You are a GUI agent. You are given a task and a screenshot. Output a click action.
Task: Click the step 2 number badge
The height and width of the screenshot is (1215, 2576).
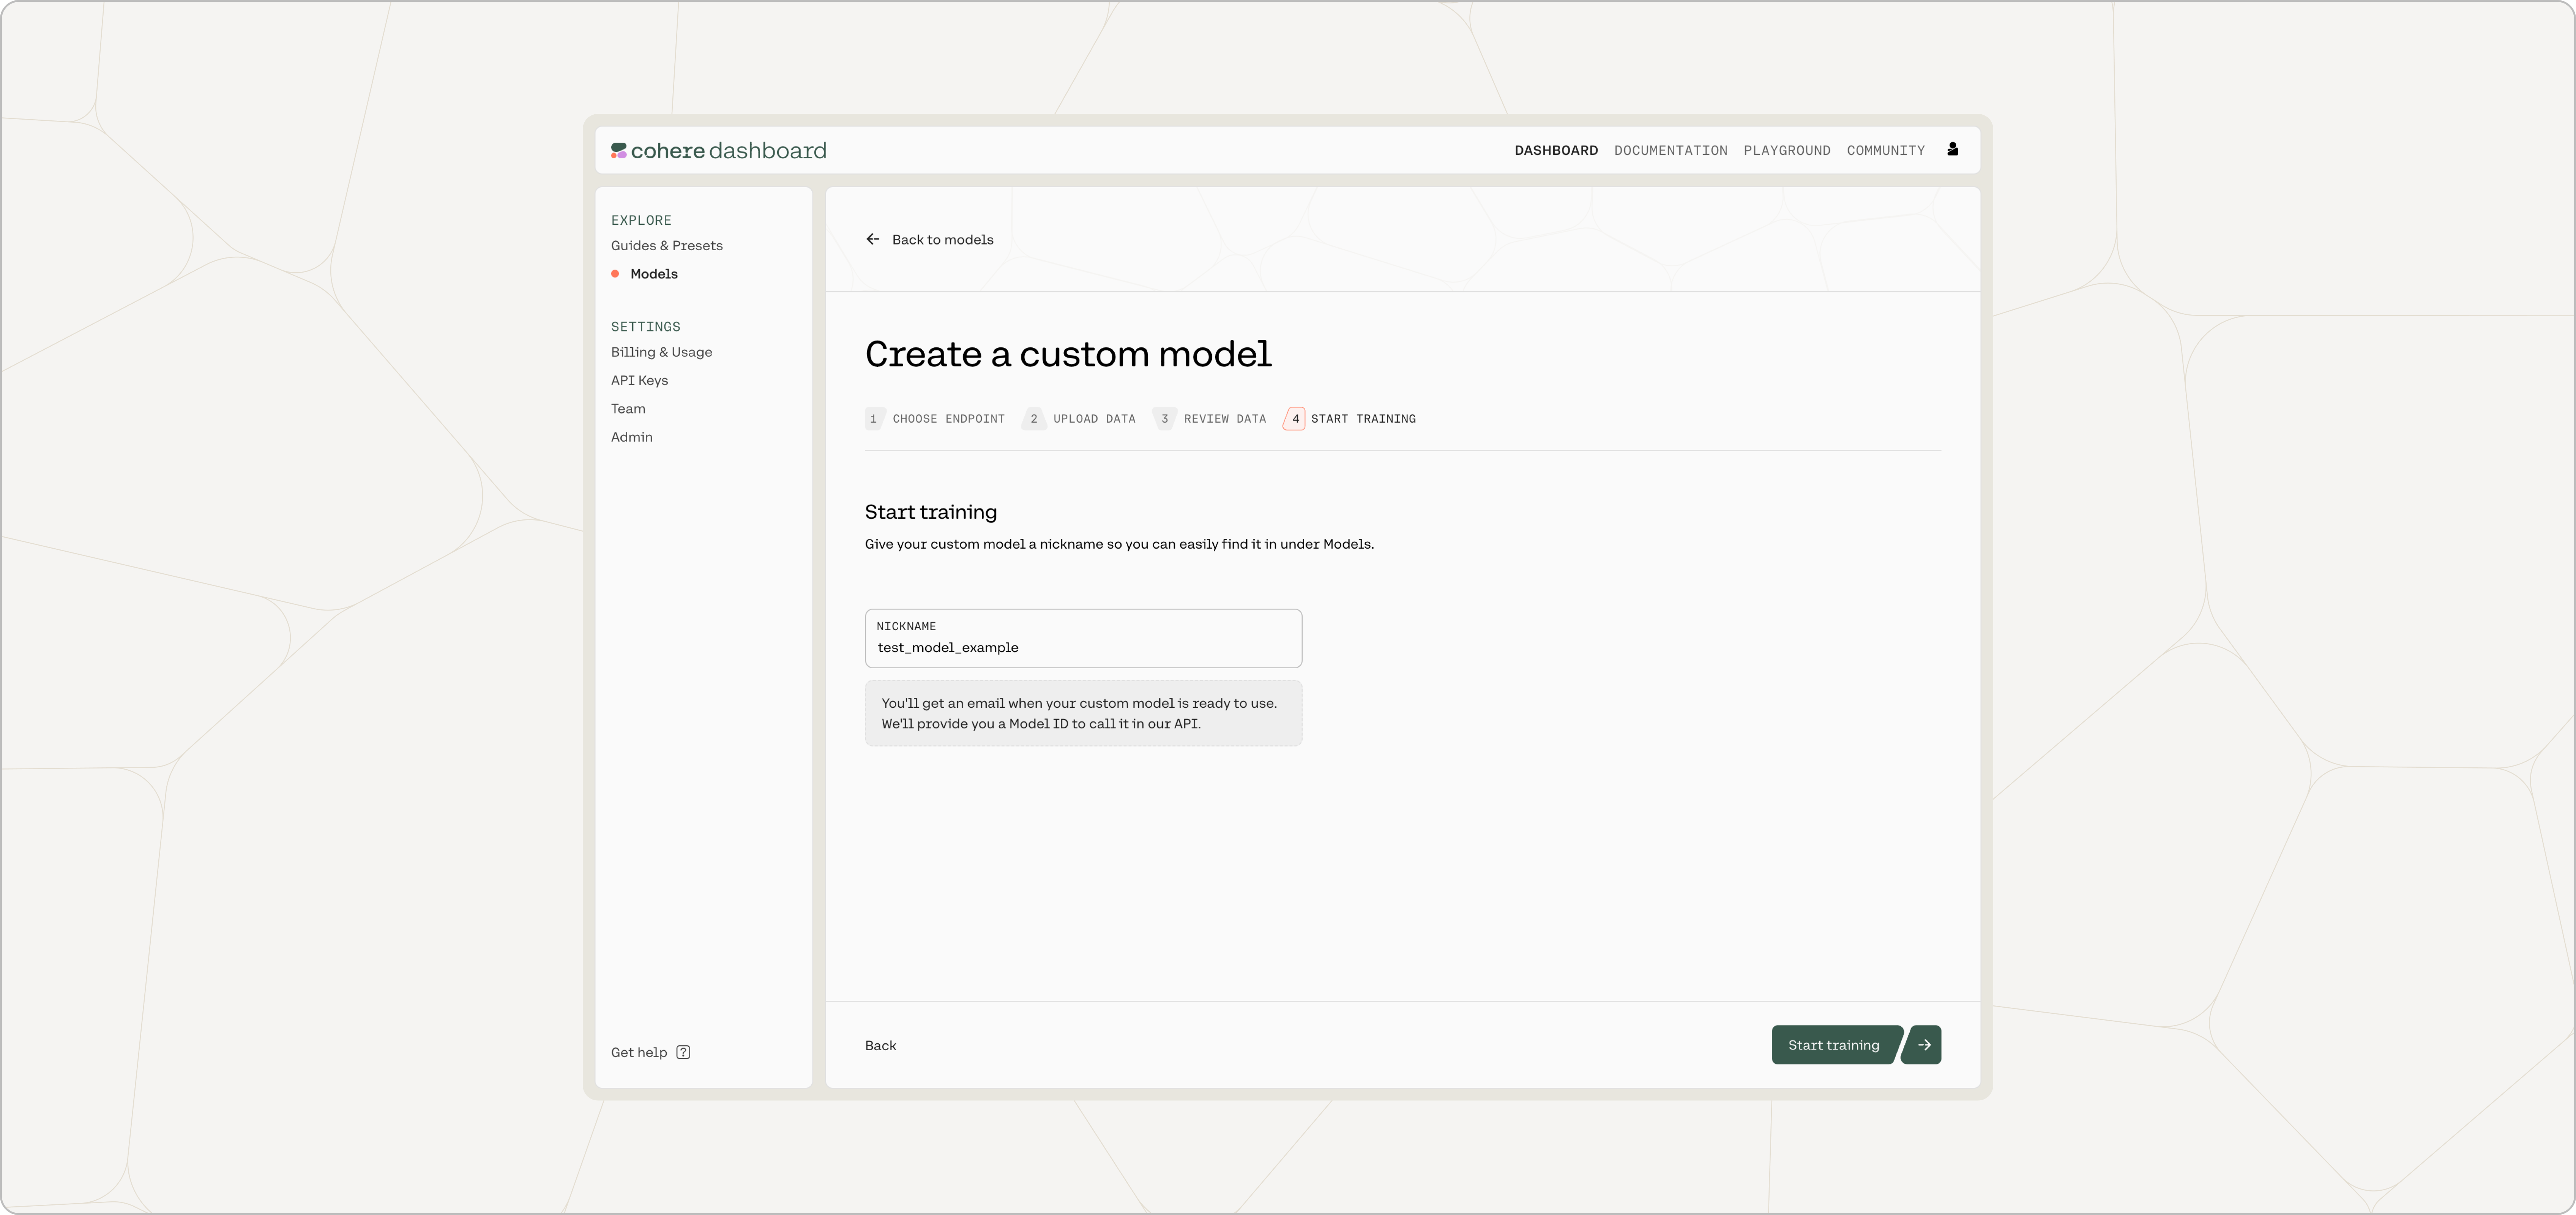click(1034, 419)
